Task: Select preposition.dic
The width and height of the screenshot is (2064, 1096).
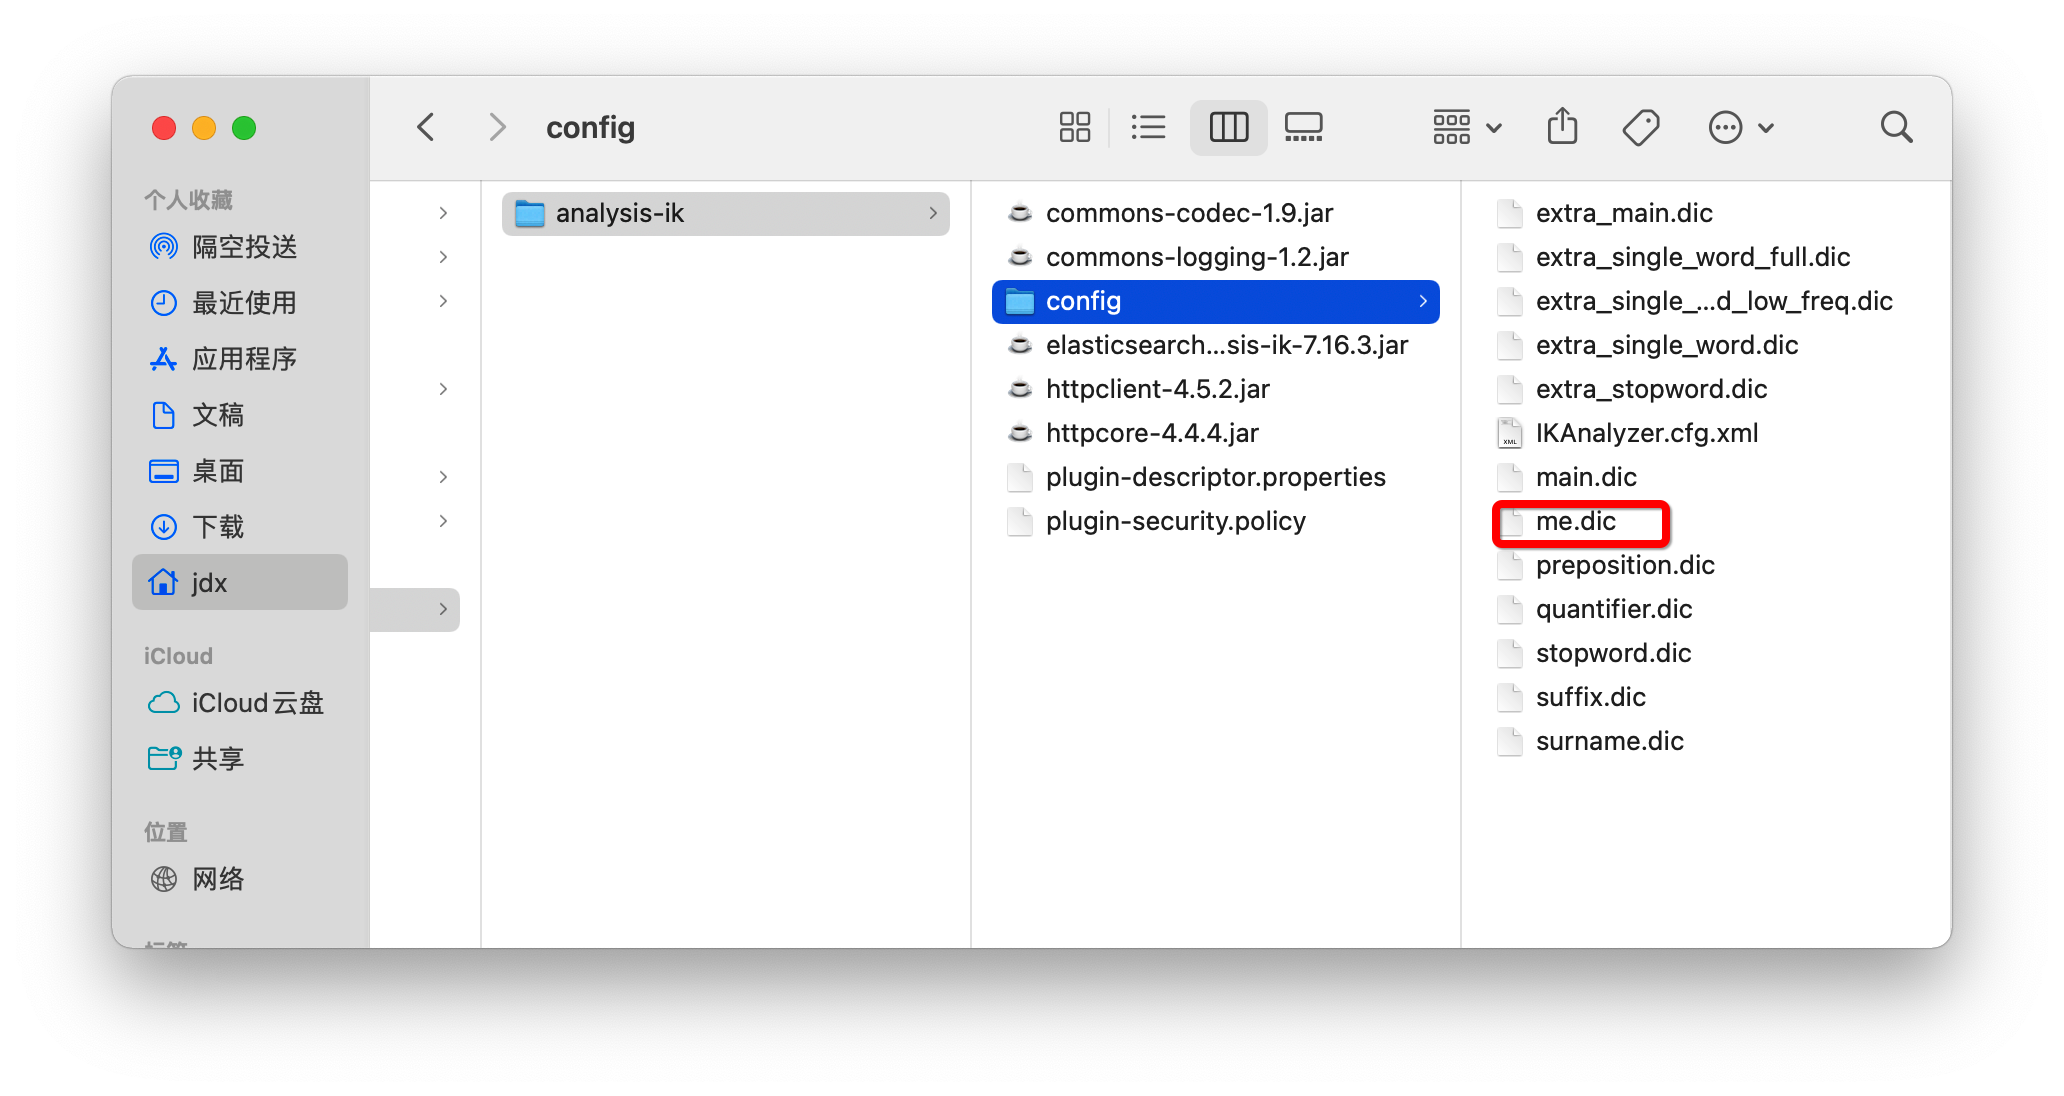Action: [x=1706, y=565]
